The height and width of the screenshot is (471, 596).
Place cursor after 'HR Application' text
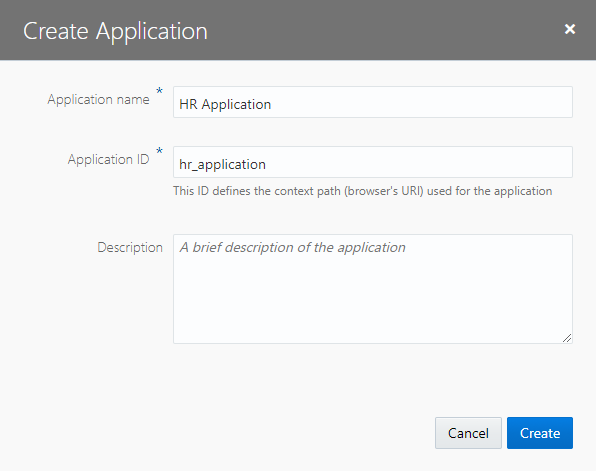[x=272, y=104]
